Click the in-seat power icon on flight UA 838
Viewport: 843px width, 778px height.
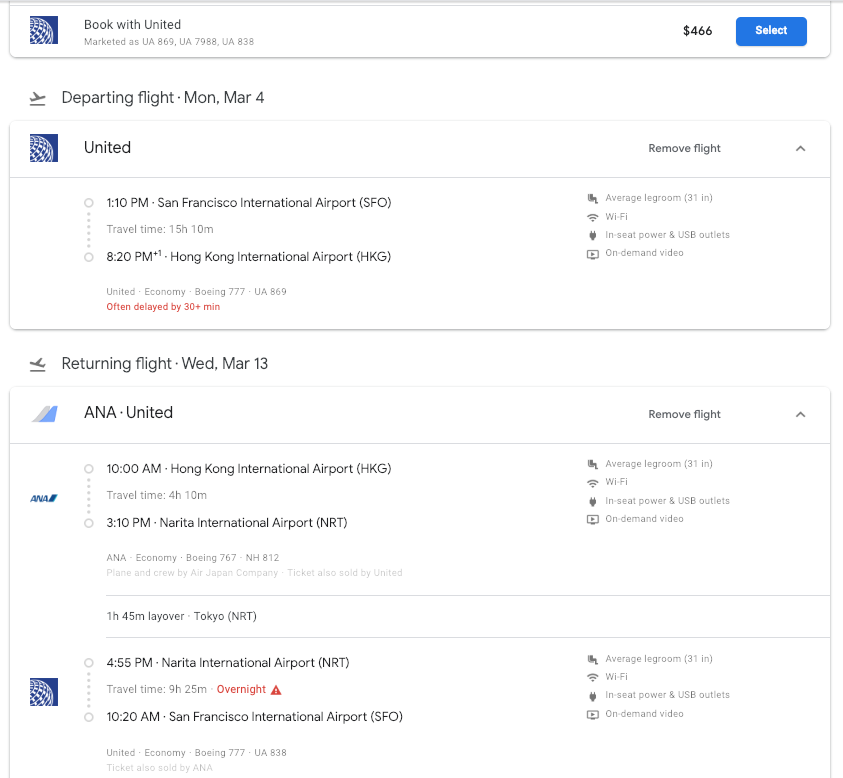pos(593,695)
